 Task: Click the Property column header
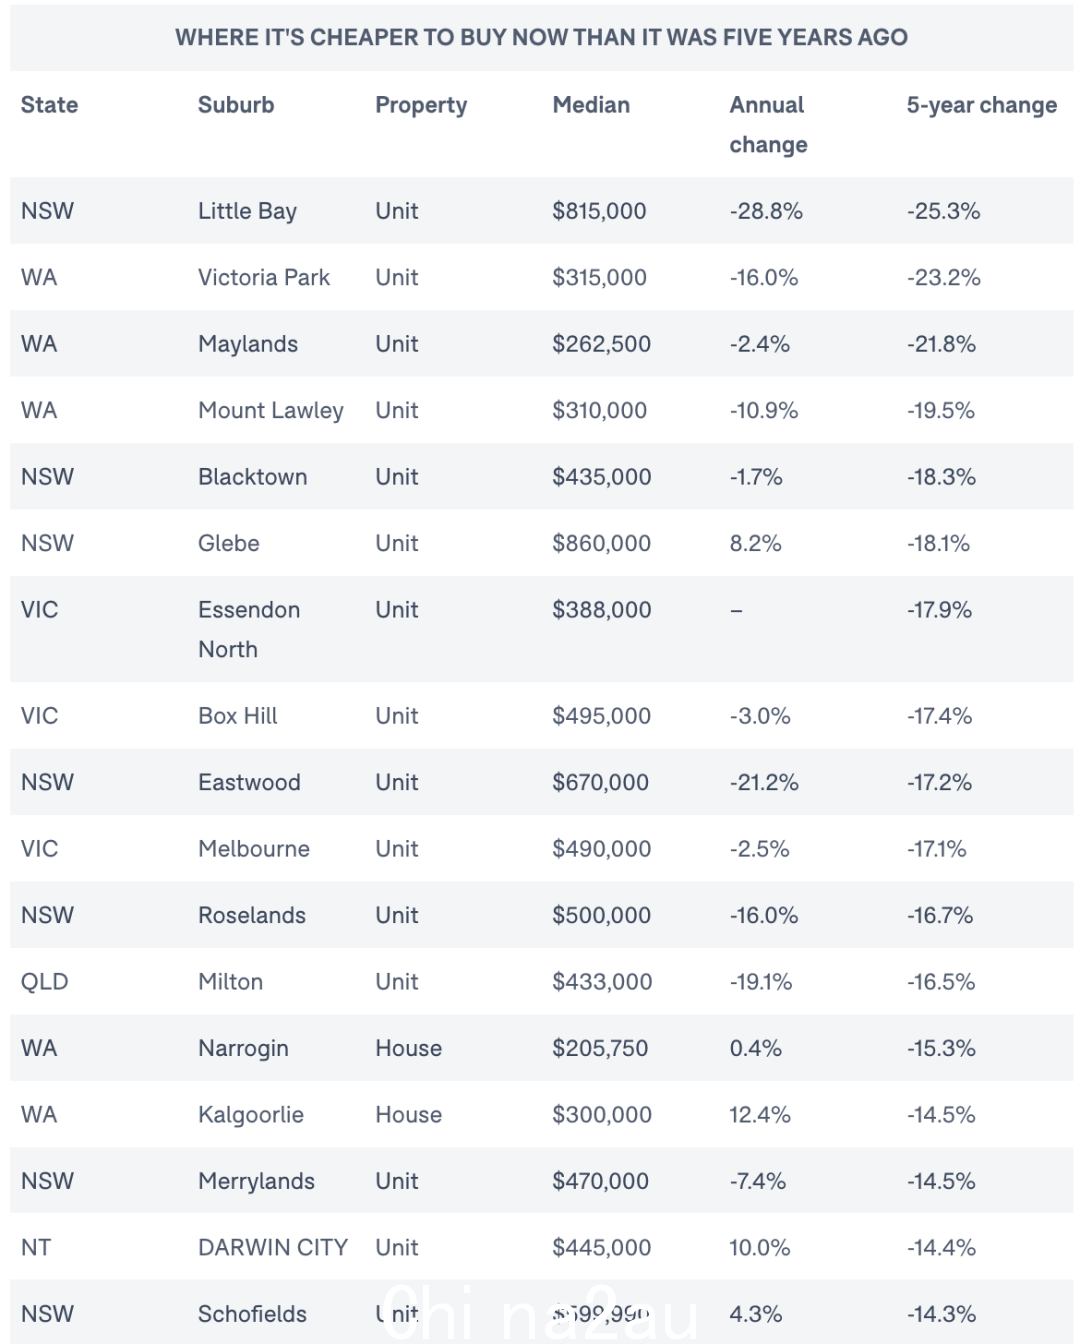tap(421, 106)
